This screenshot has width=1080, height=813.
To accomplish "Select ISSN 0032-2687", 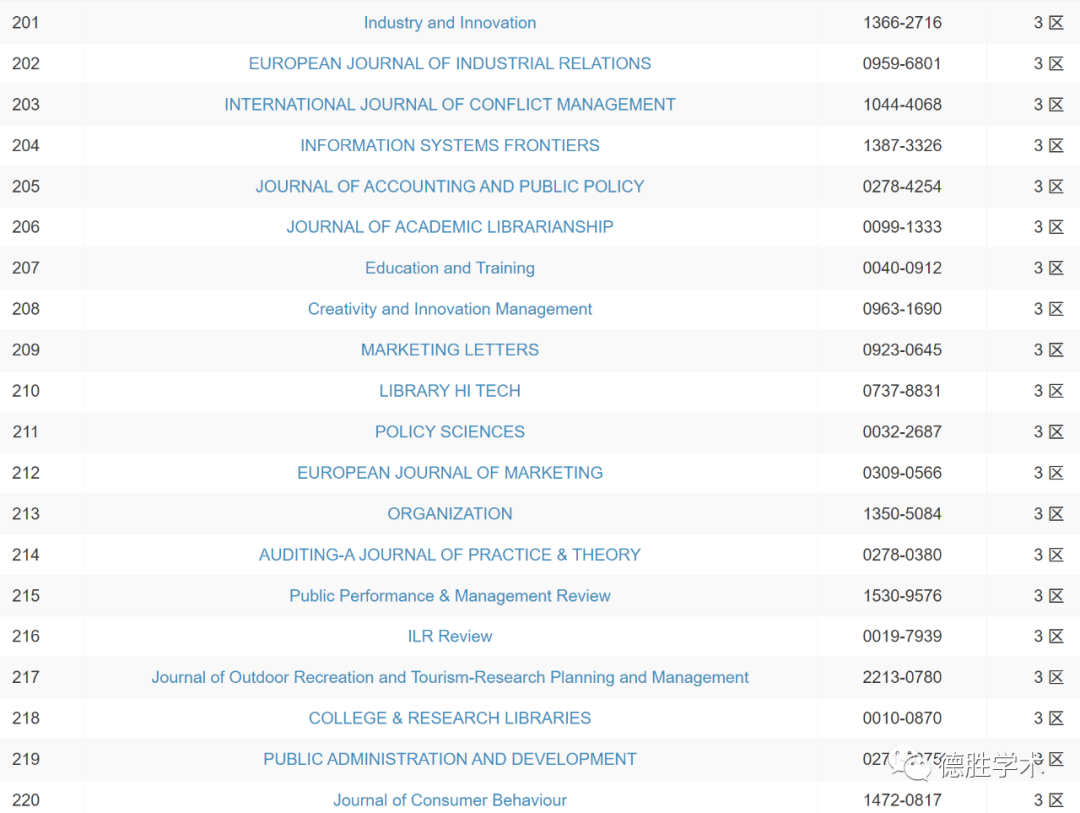I will coord(902,432).
